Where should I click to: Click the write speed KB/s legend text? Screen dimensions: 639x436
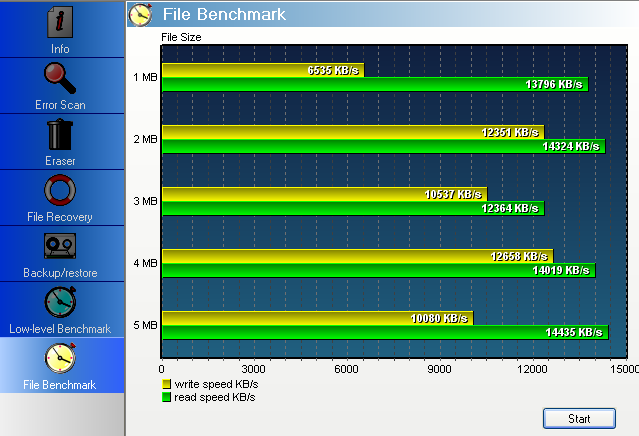pyautogui.click(x=216, y=384)
